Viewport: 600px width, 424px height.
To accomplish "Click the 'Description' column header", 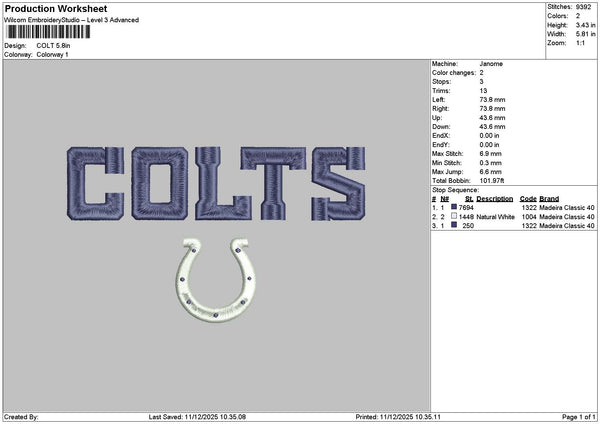I will (494, 199).
